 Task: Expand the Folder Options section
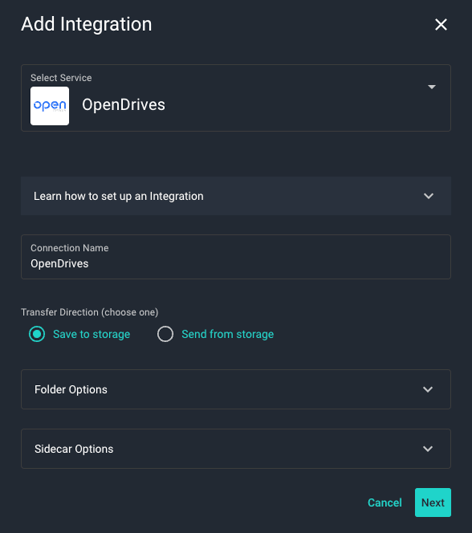click(236, 389)
